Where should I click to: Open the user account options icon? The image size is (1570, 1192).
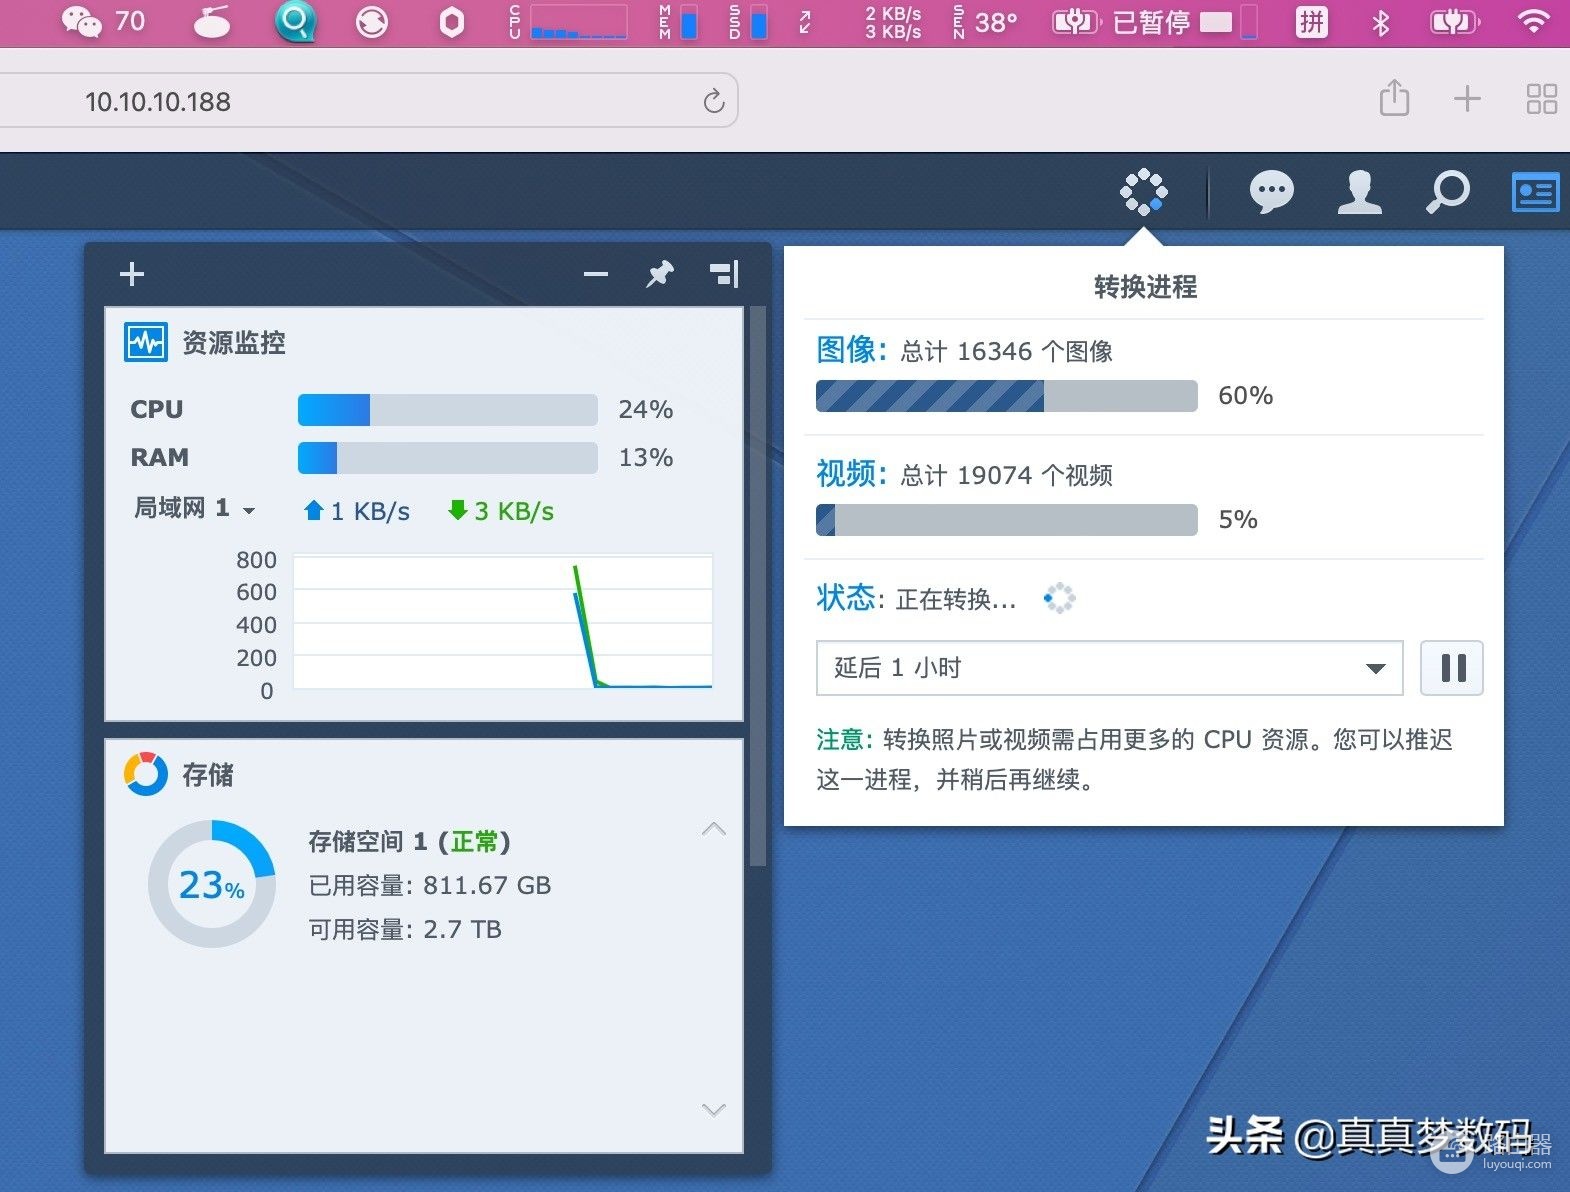1359,191
